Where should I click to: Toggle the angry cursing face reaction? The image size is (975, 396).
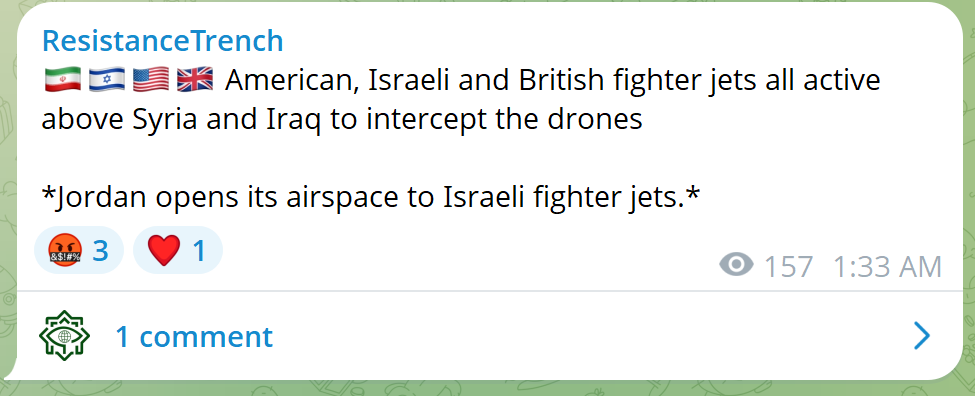coord(79,251)
